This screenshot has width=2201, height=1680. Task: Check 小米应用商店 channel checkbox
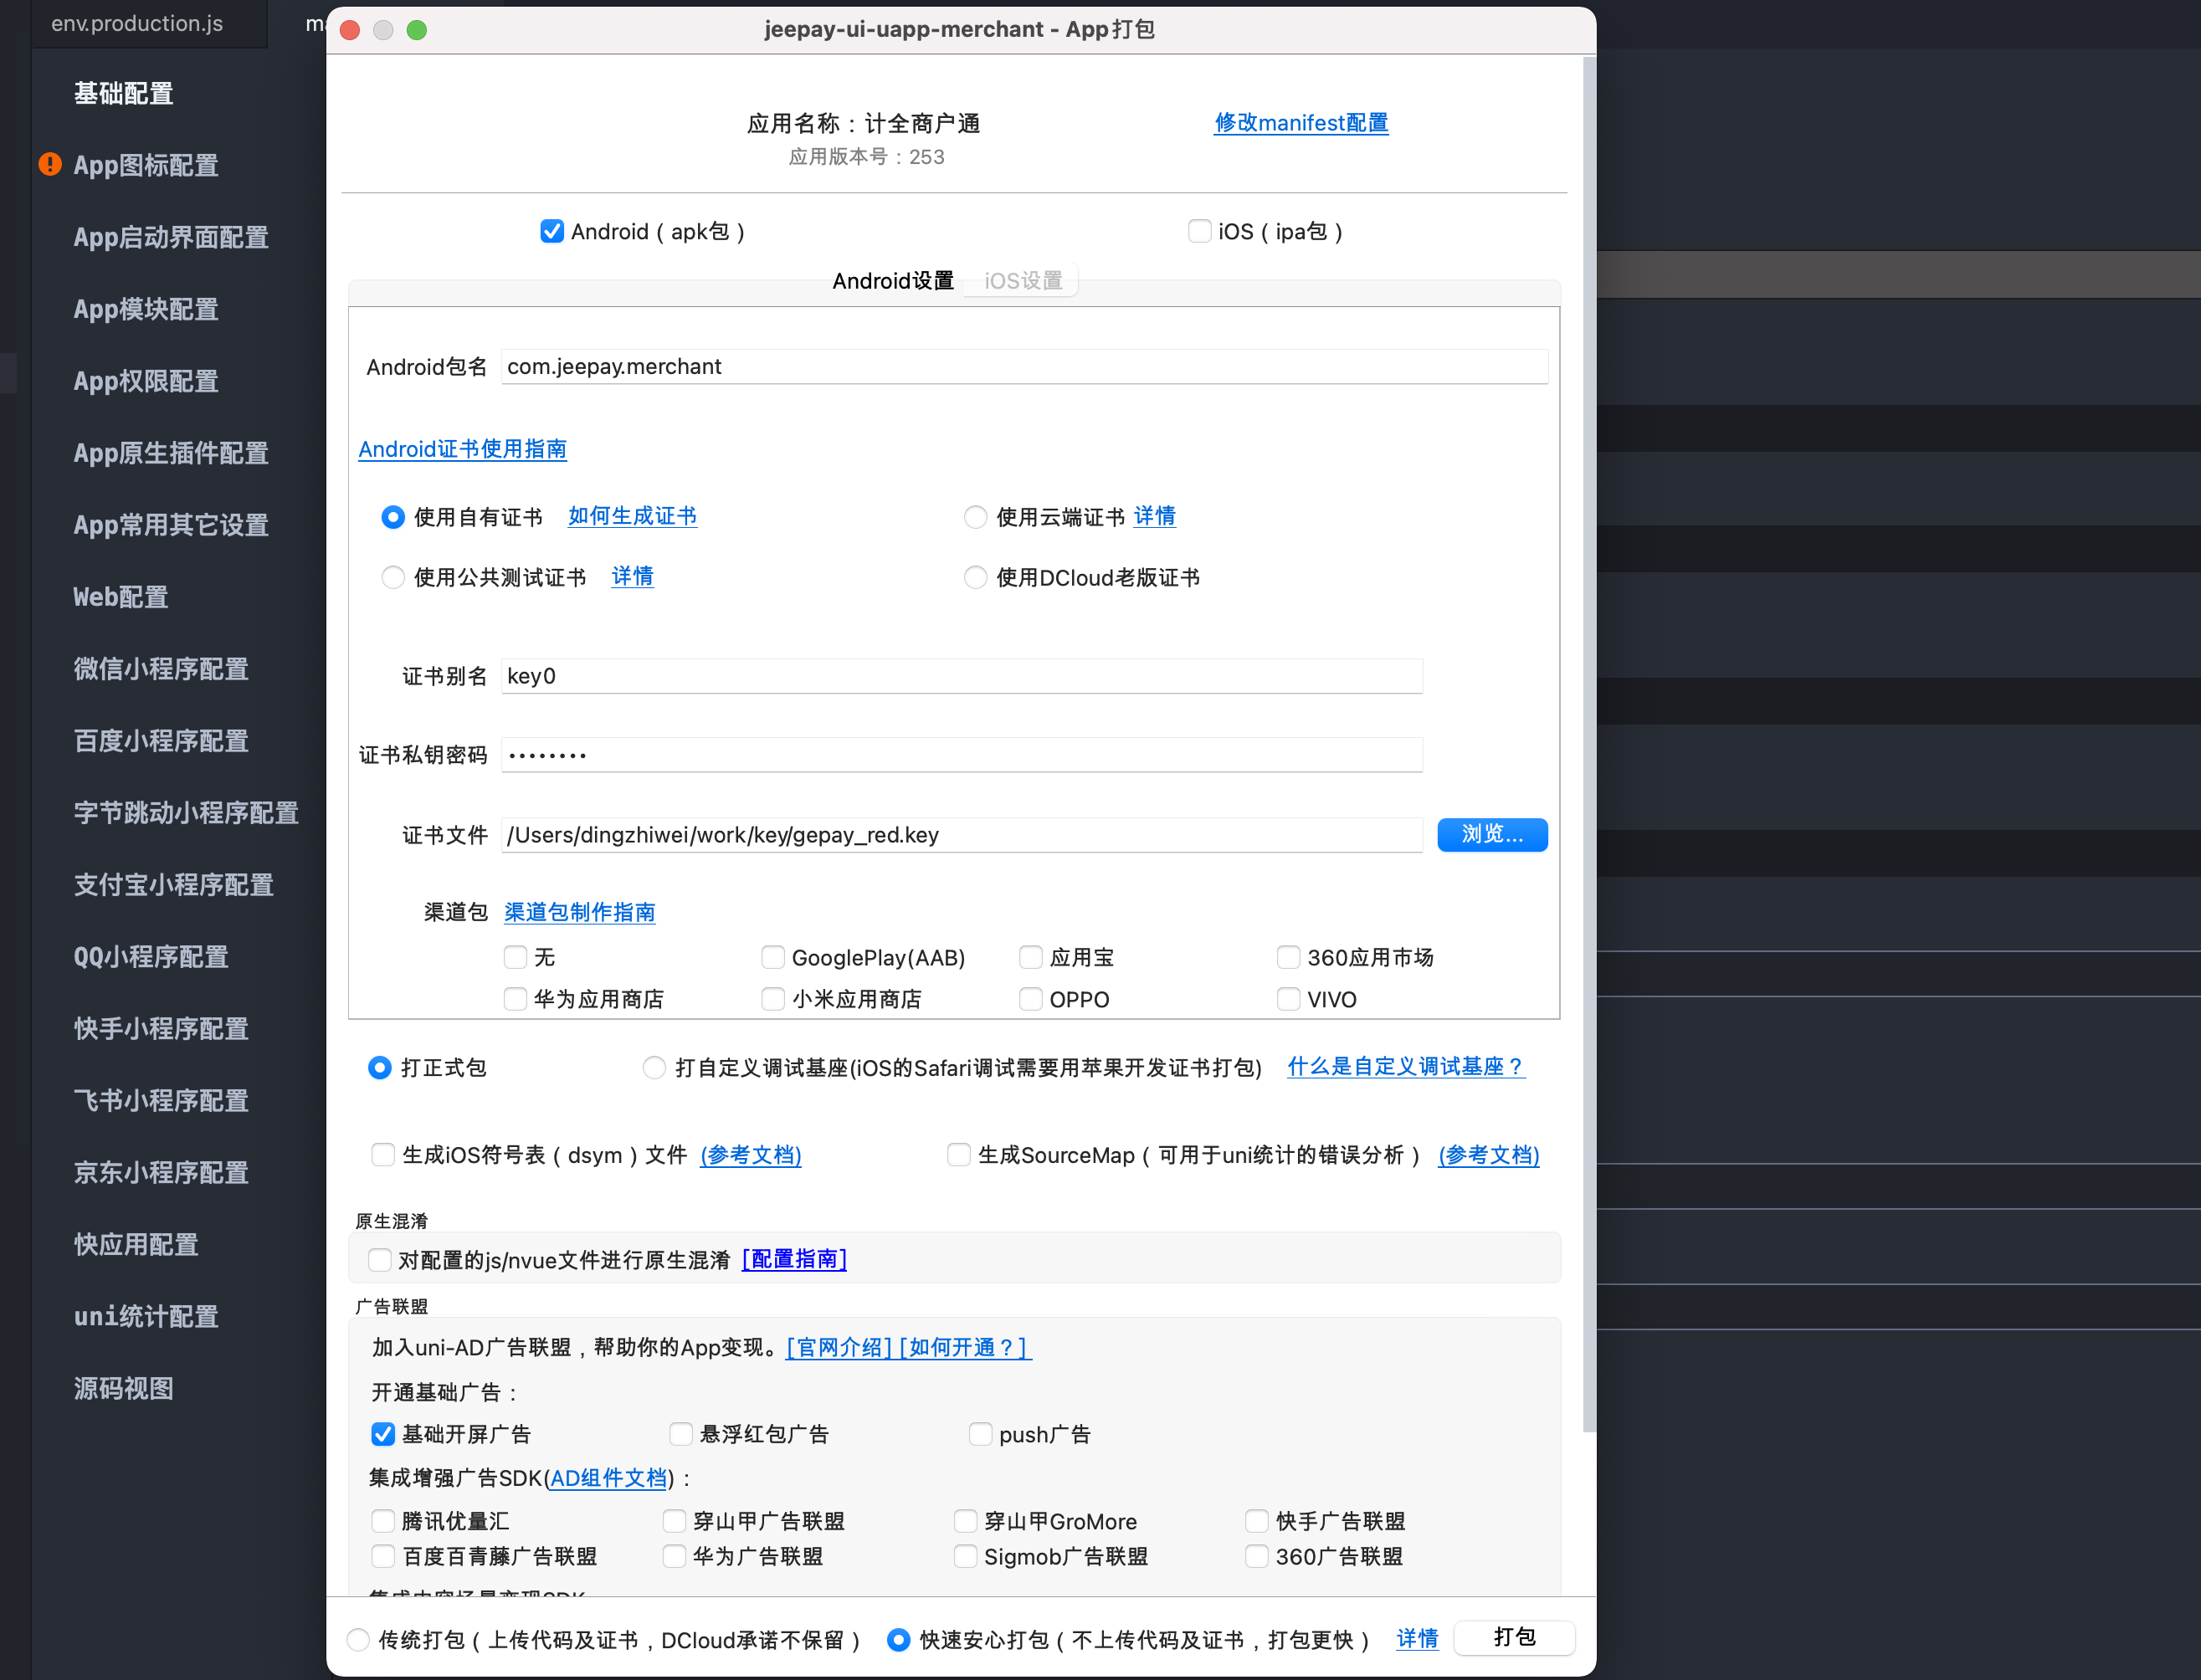pos(773,999)
